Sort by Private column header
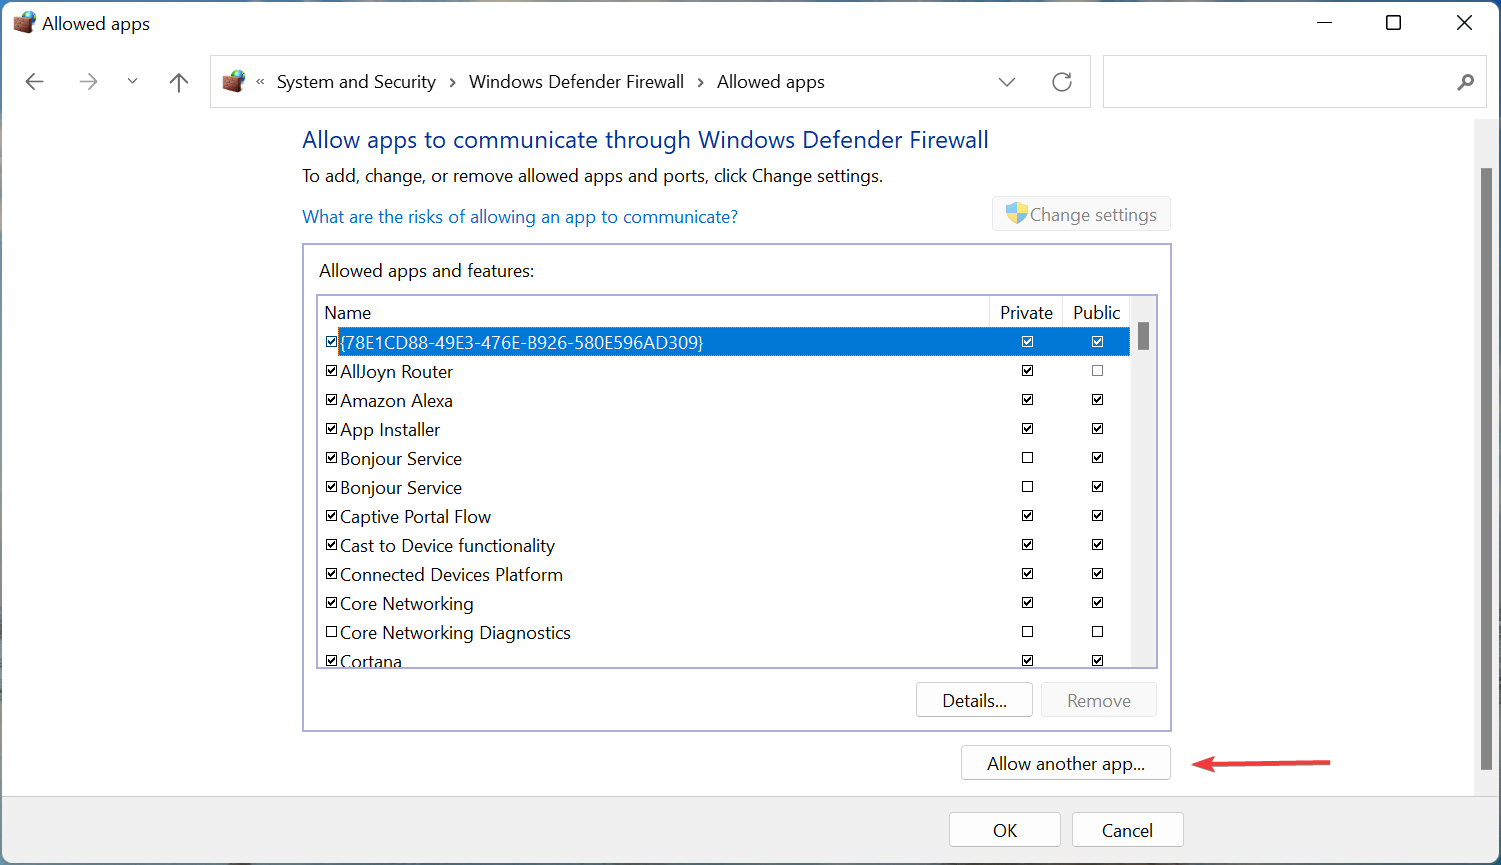Viewport: 1501px width, 865px height. coord(1026,313)
